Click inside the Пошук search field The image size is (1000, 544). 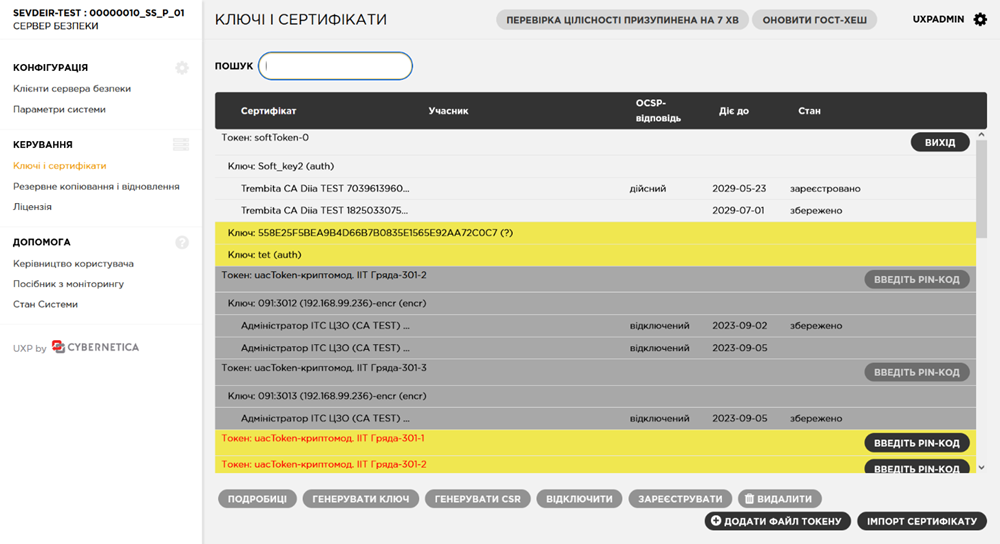(x=335, y=66)
